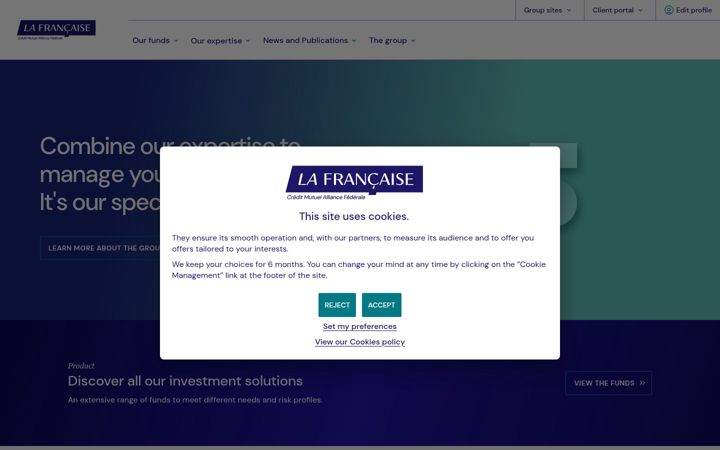Click the 'Product' label

(81, 366)
